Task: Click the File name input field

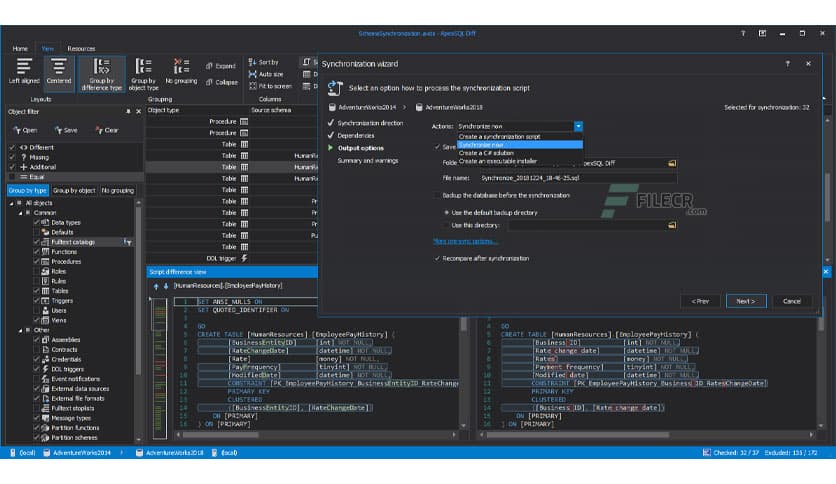Action: click(578, 178)
